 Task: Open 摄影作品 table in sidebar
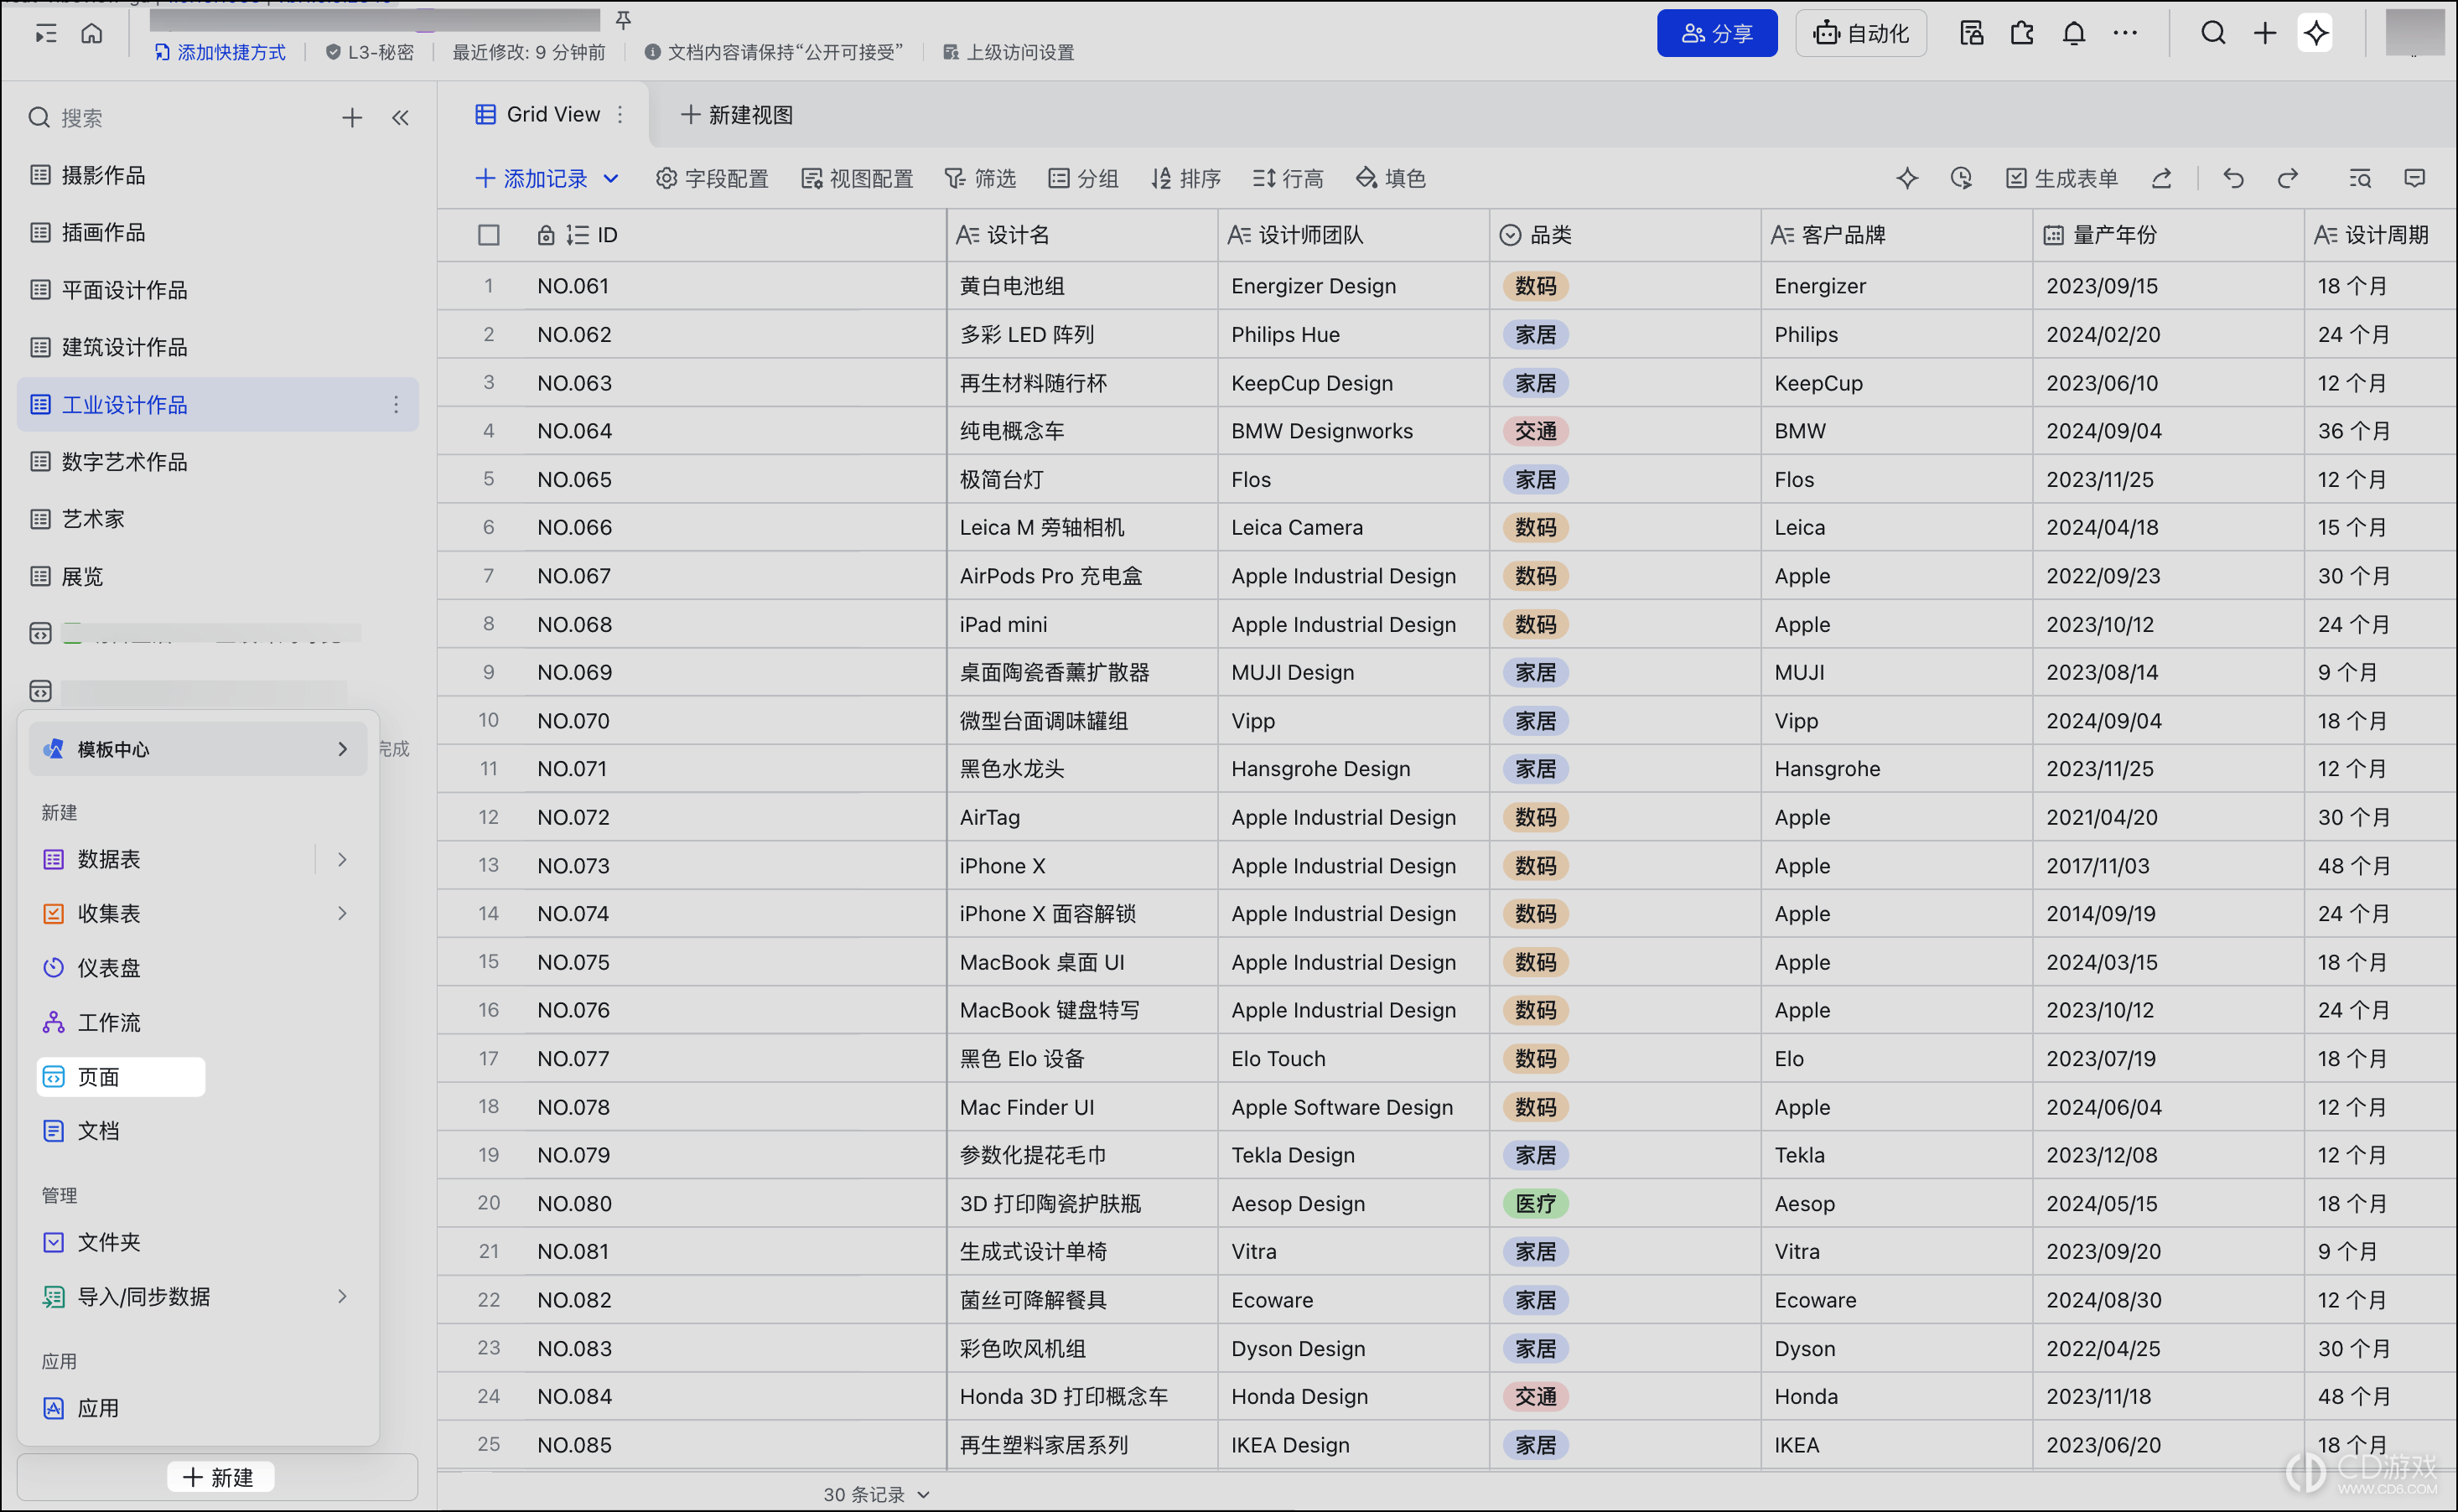pos(218,176)
